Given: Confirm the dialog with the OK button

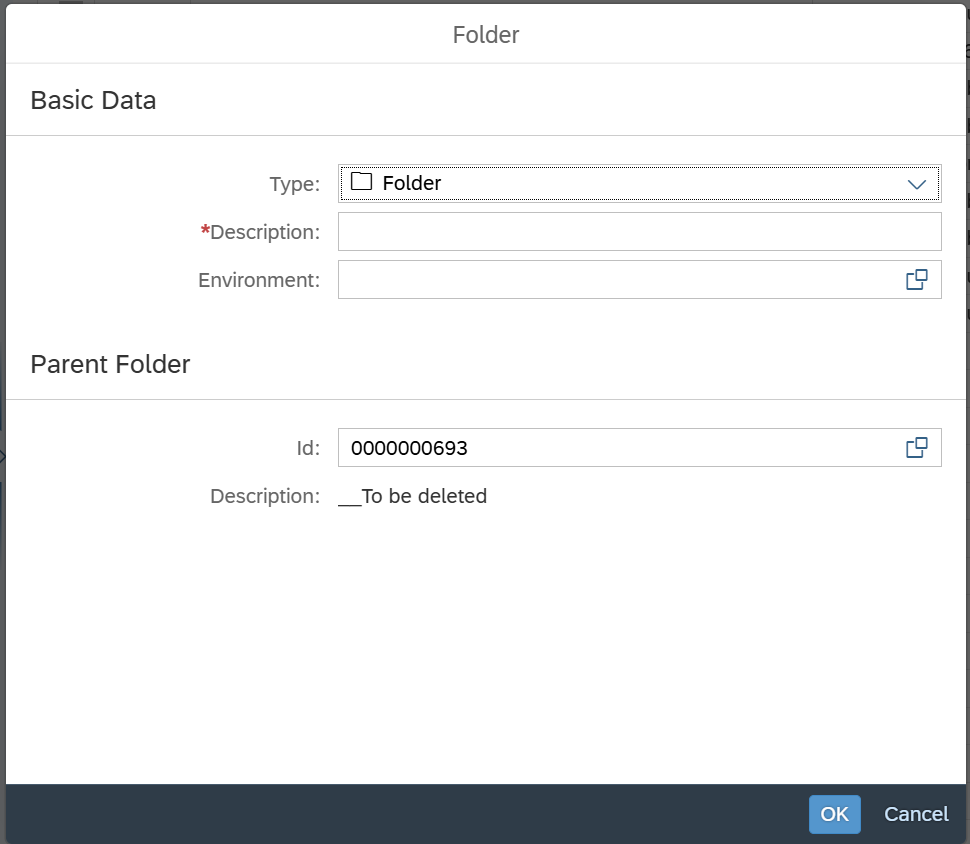Looking at the screenshot, I should pos(834,814).
